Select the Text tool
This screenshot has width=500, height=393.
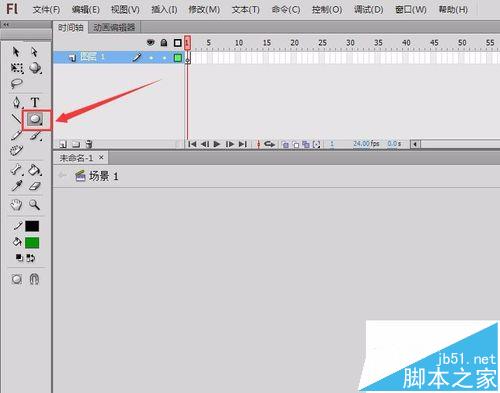35,102
